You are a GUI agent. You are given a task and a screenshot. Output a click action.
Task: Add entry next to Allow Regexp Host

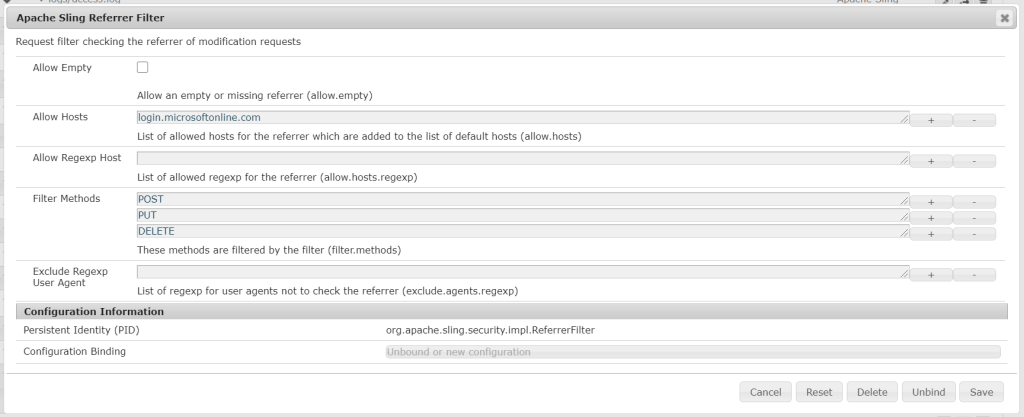coord(931,160)
